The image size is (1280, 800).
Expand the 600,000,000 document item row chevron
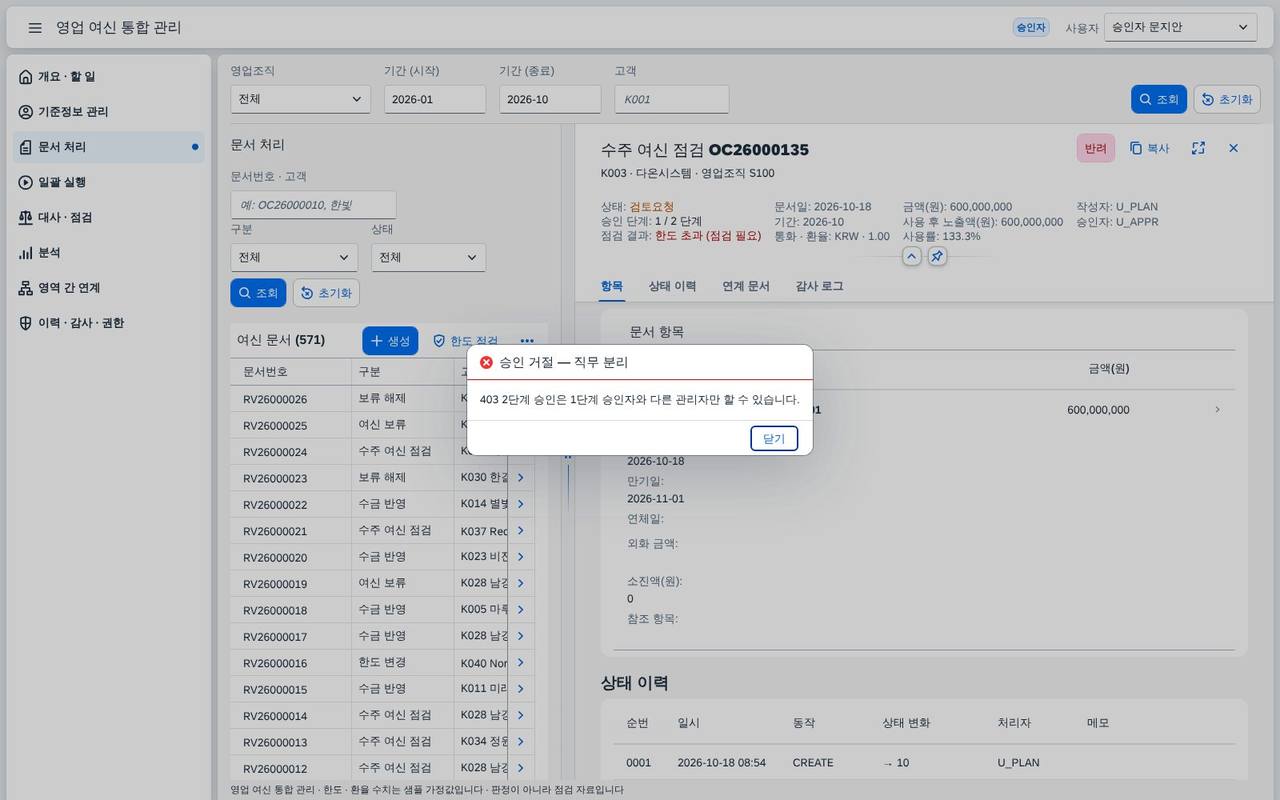(x=1217, y=410)
